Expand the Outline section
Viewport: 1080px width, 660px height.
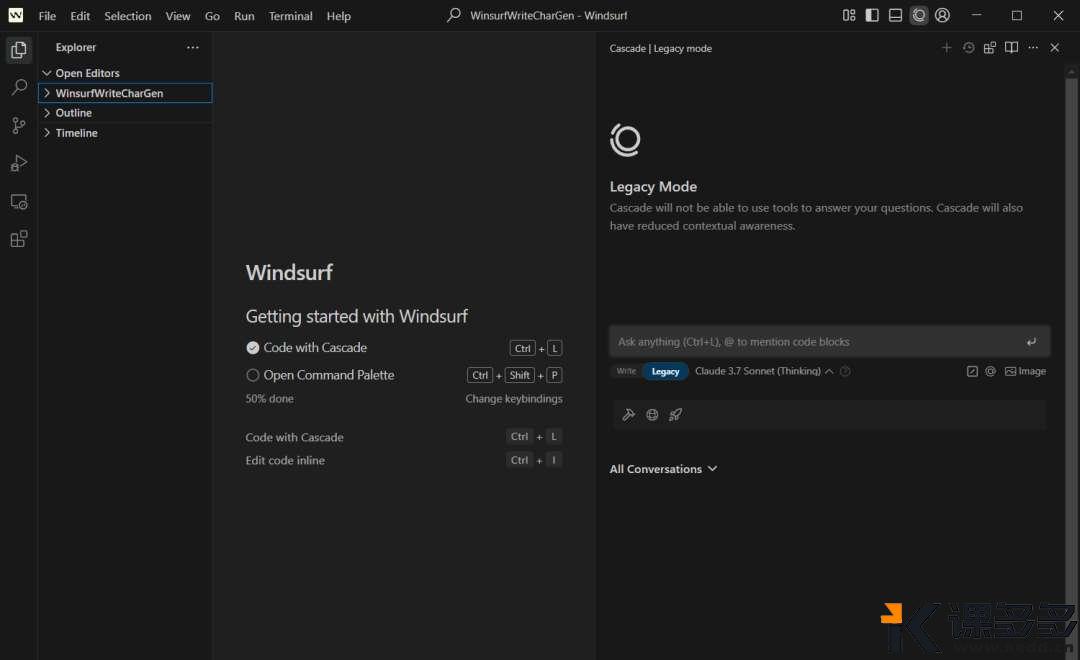coord(125,113)
